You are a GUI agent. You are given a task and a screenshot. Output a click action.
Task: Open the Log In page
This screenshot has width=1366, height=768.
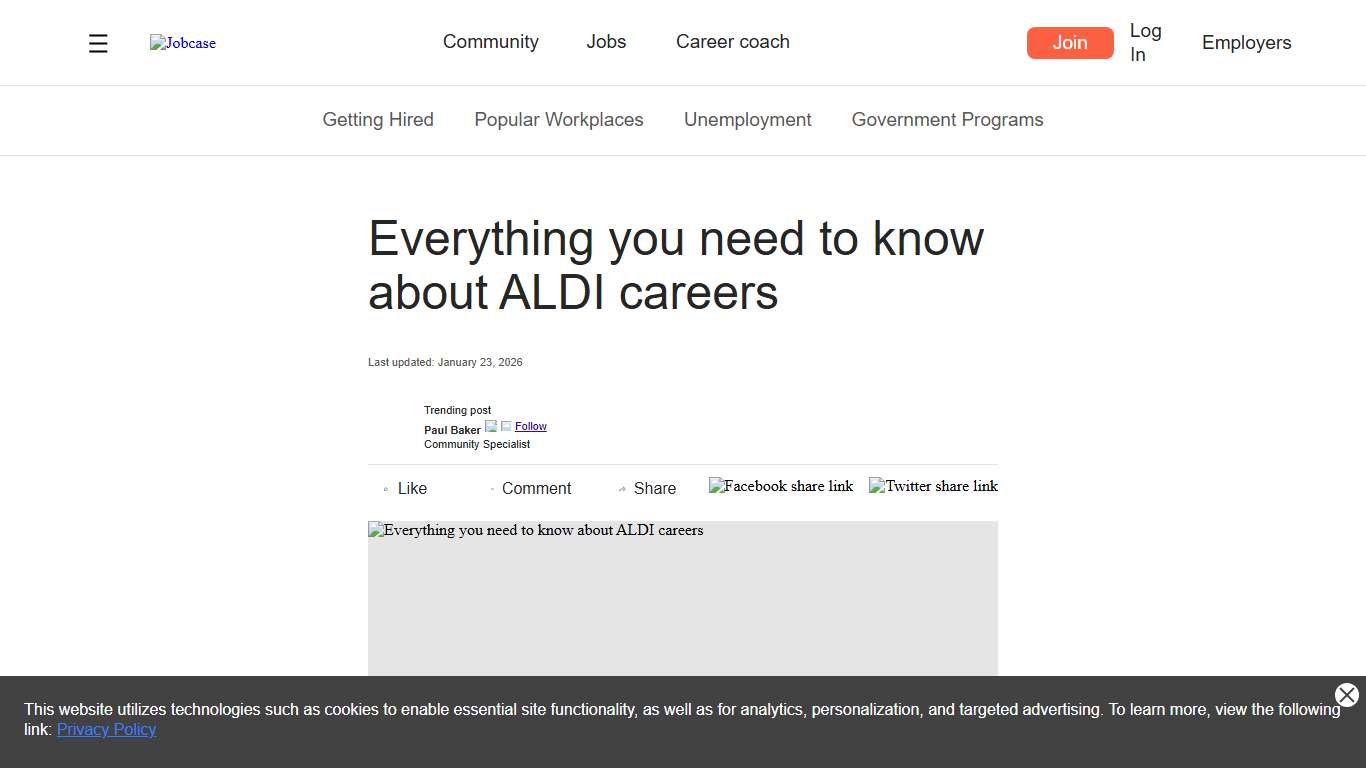click(x=1145, y=42)
